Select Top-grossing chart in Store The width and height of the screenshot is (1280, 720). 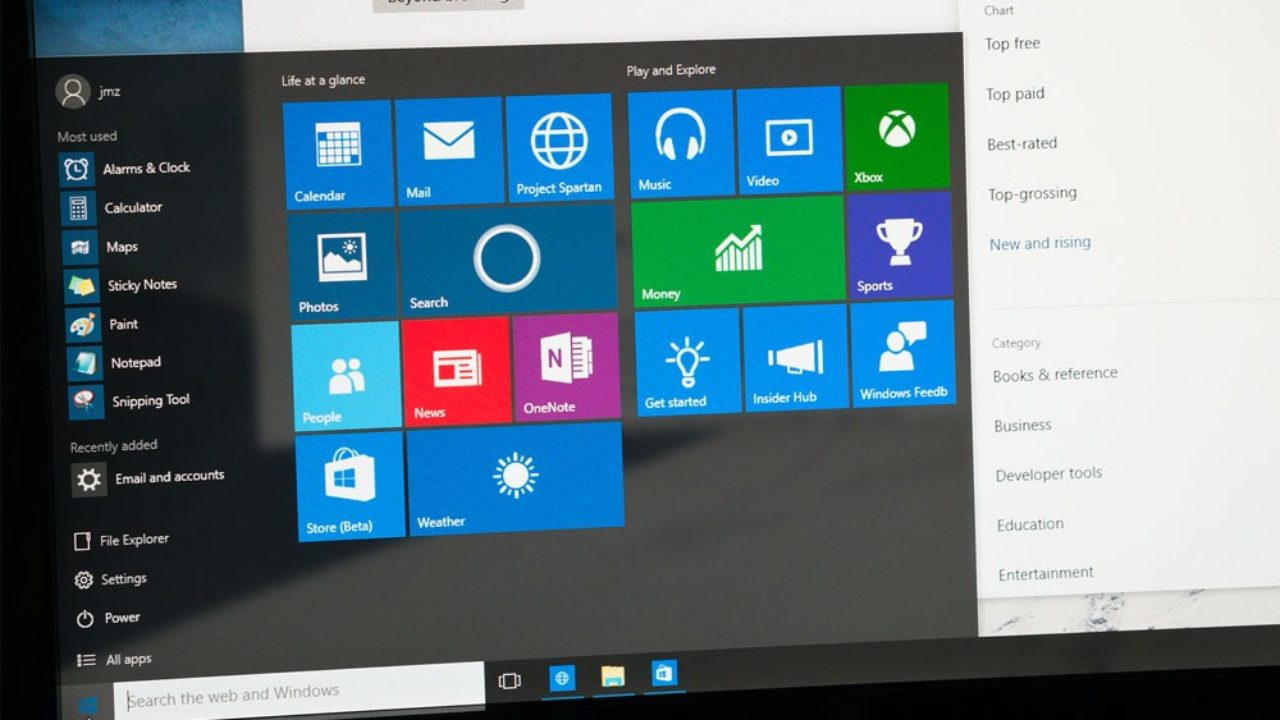(1032, 193)
